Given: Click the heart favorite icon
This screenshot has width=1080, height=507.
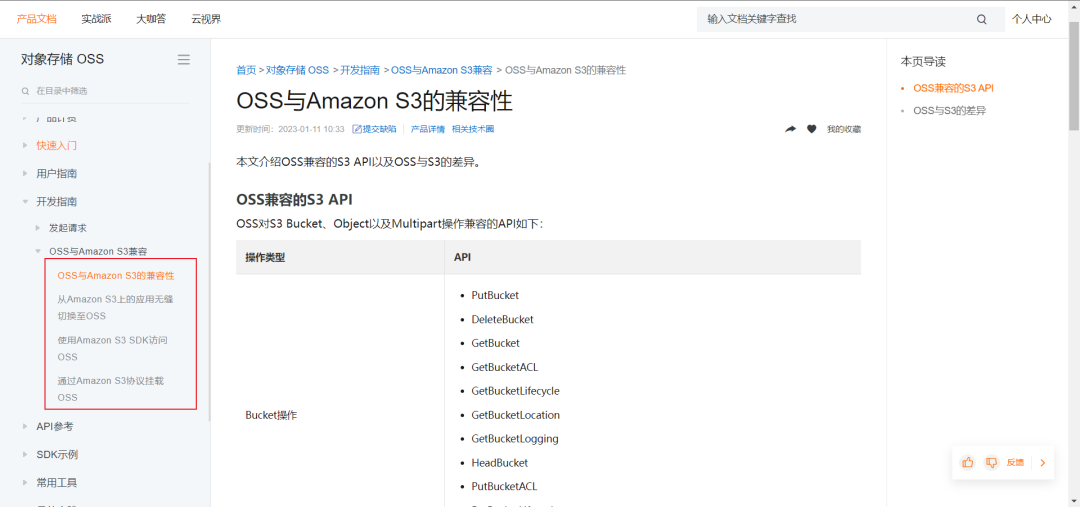Looking at the screenshot, I should click(x=811, y=129).
